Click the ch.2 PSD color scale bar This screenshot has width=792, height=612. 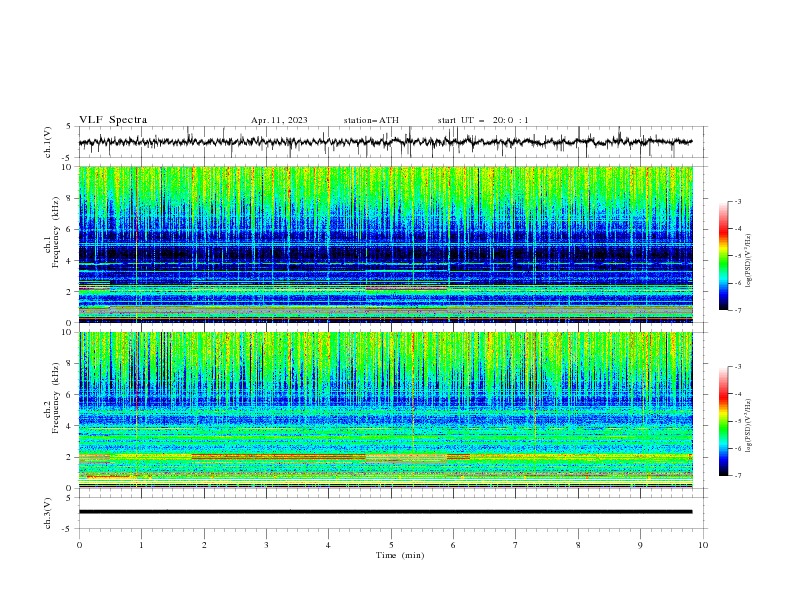pos(723,421)
